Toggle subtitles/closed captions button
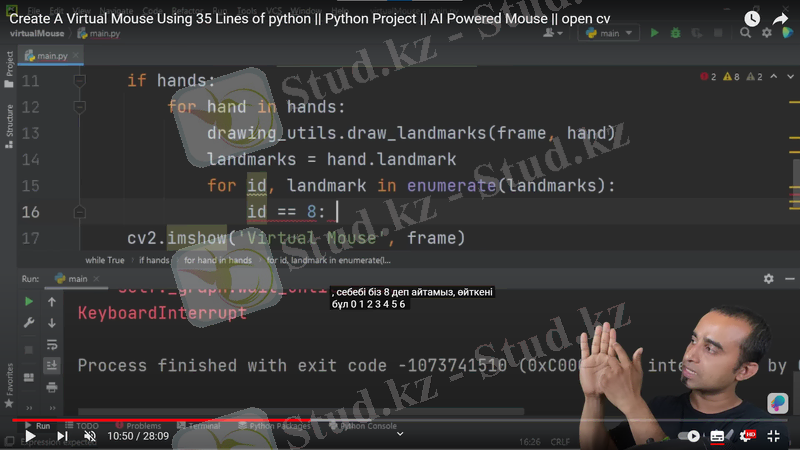The height and width of the screenshot is (450, 800). (717, 436)
